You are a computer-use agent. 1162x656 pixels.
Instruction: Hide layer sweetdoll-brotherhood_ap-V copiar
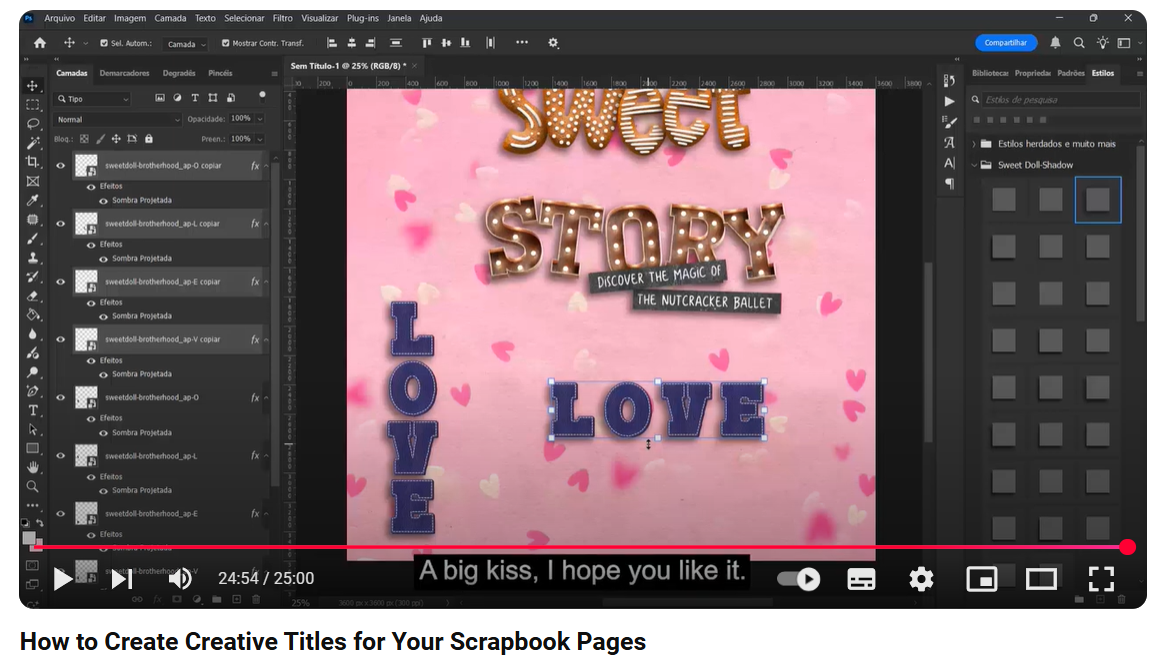pyautogui.click(x=61, y=339)
